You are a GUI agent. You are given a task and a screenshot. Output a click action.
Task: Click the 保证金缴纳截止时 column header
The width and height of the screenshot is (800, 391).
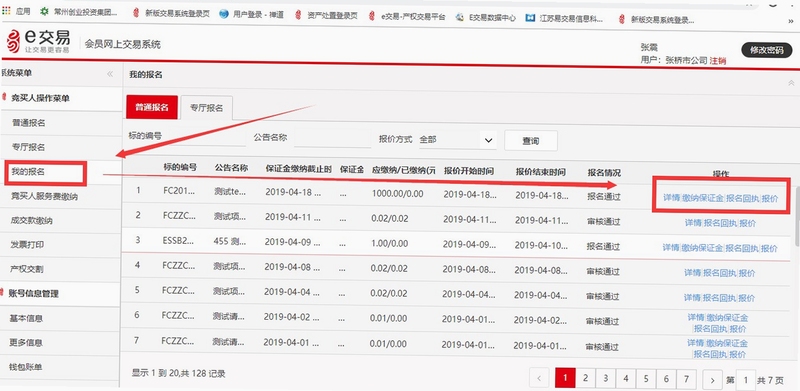(x=299, y=169)
